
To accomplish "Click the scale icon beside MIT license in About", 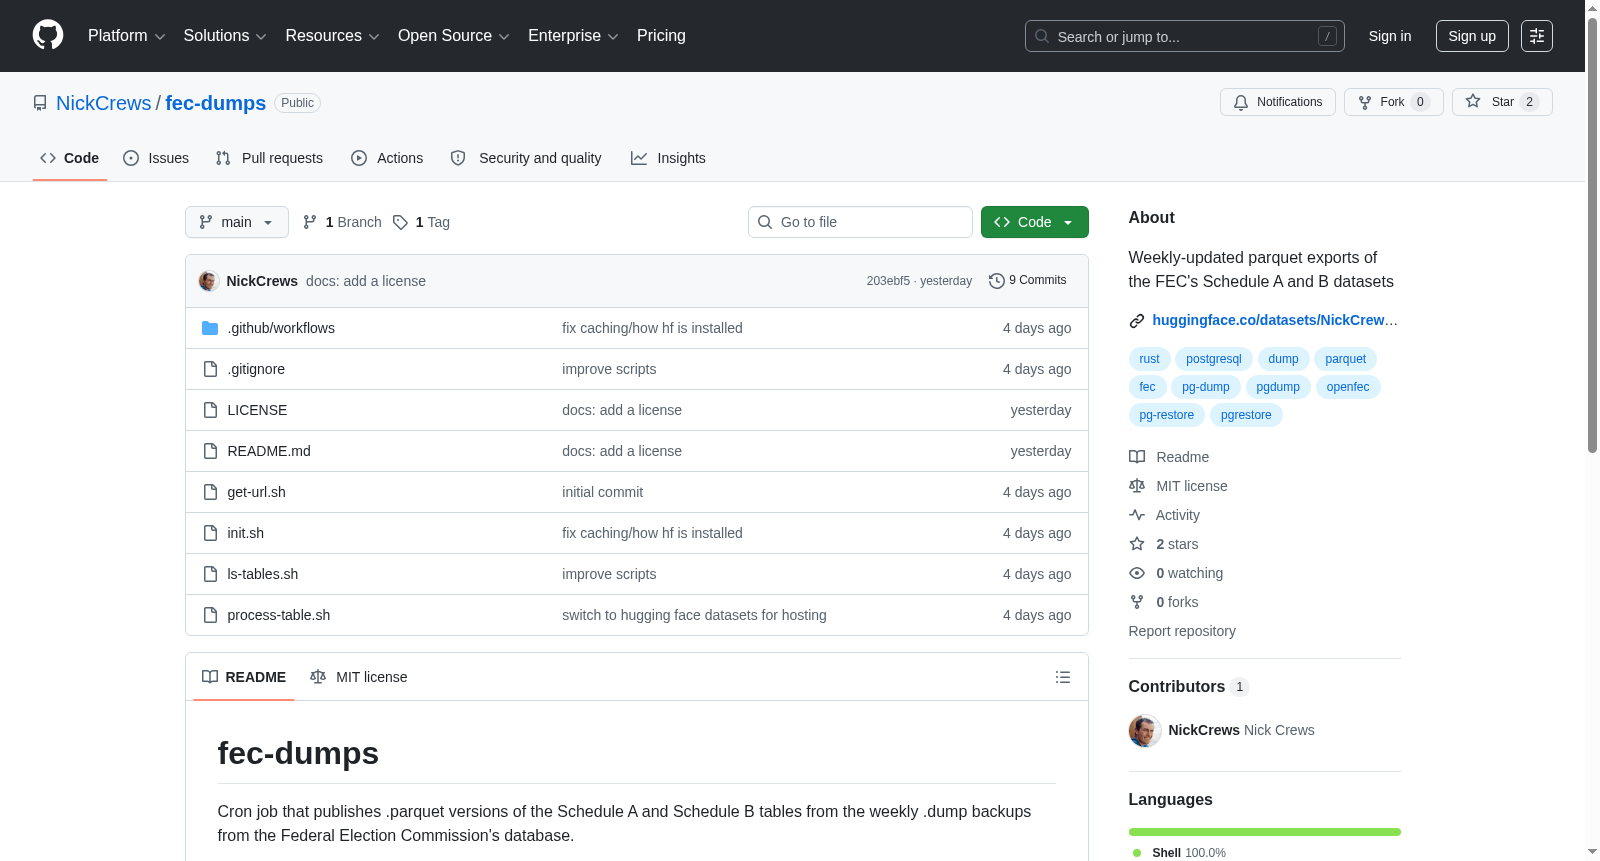I will coord(1137,486).
